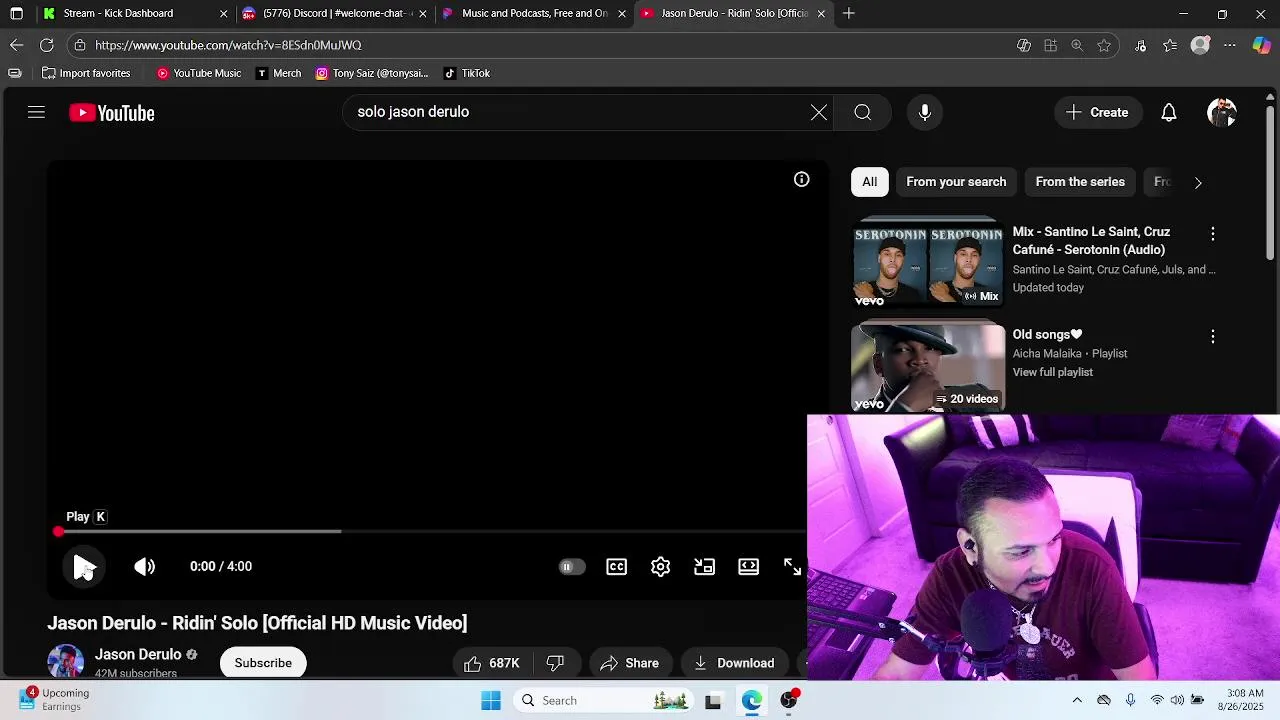Screen dimensions: 1280x720
Task: Clear the search box with X
Action: 819,112
